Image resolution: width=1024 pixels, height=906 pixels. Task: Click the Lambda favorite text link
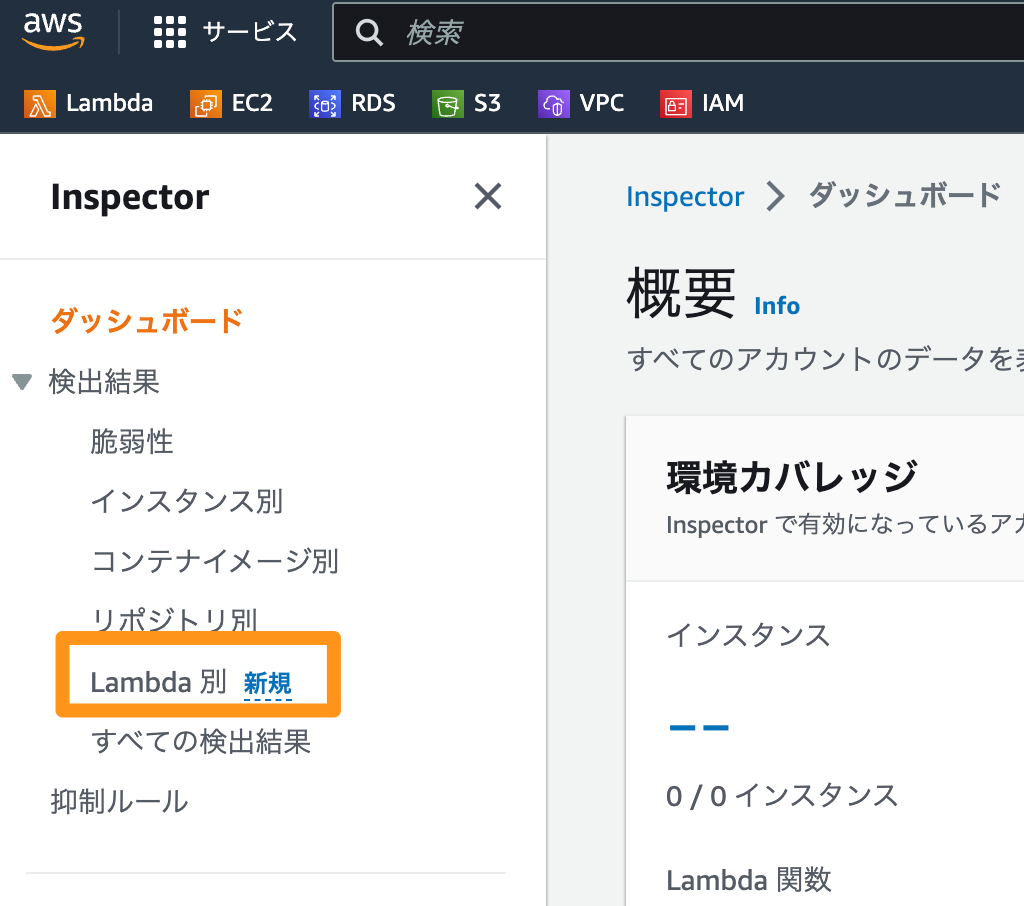(x=110, y=103)
